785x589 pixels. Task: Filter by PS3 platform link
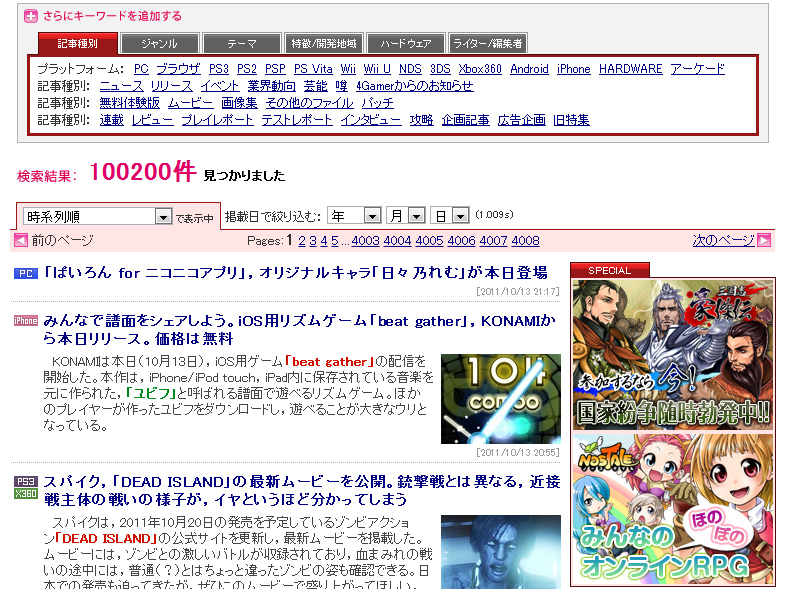(219, 69)
